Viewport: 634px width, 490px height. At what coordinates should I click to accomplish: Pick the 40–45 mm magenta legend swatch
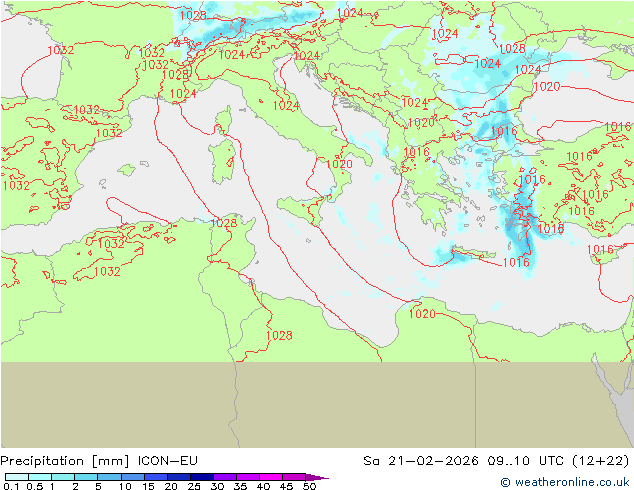pos(271,477)
